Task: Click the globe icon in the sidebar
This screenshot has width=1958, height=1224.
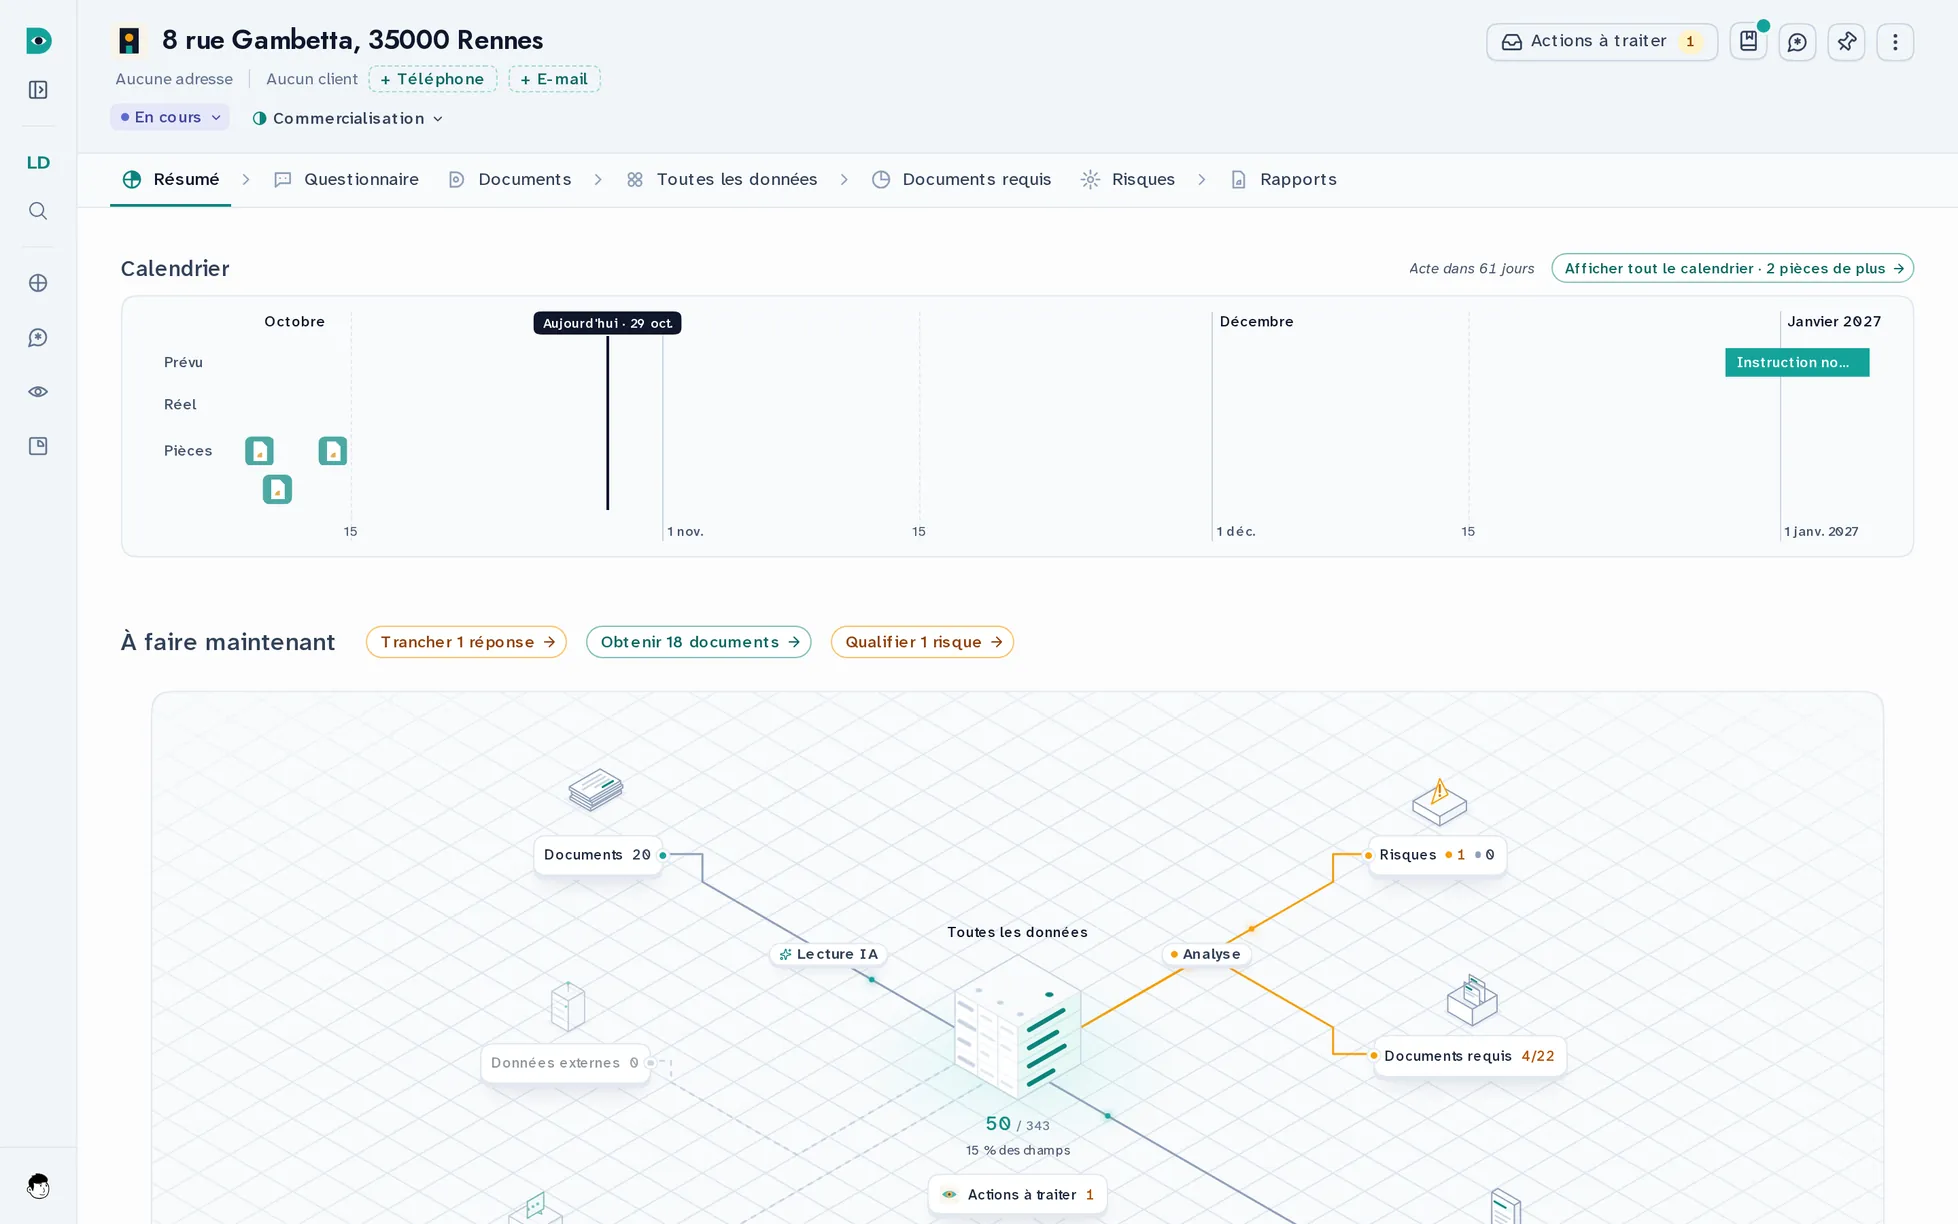Action: pyautogui.click(x=38, y=283)
